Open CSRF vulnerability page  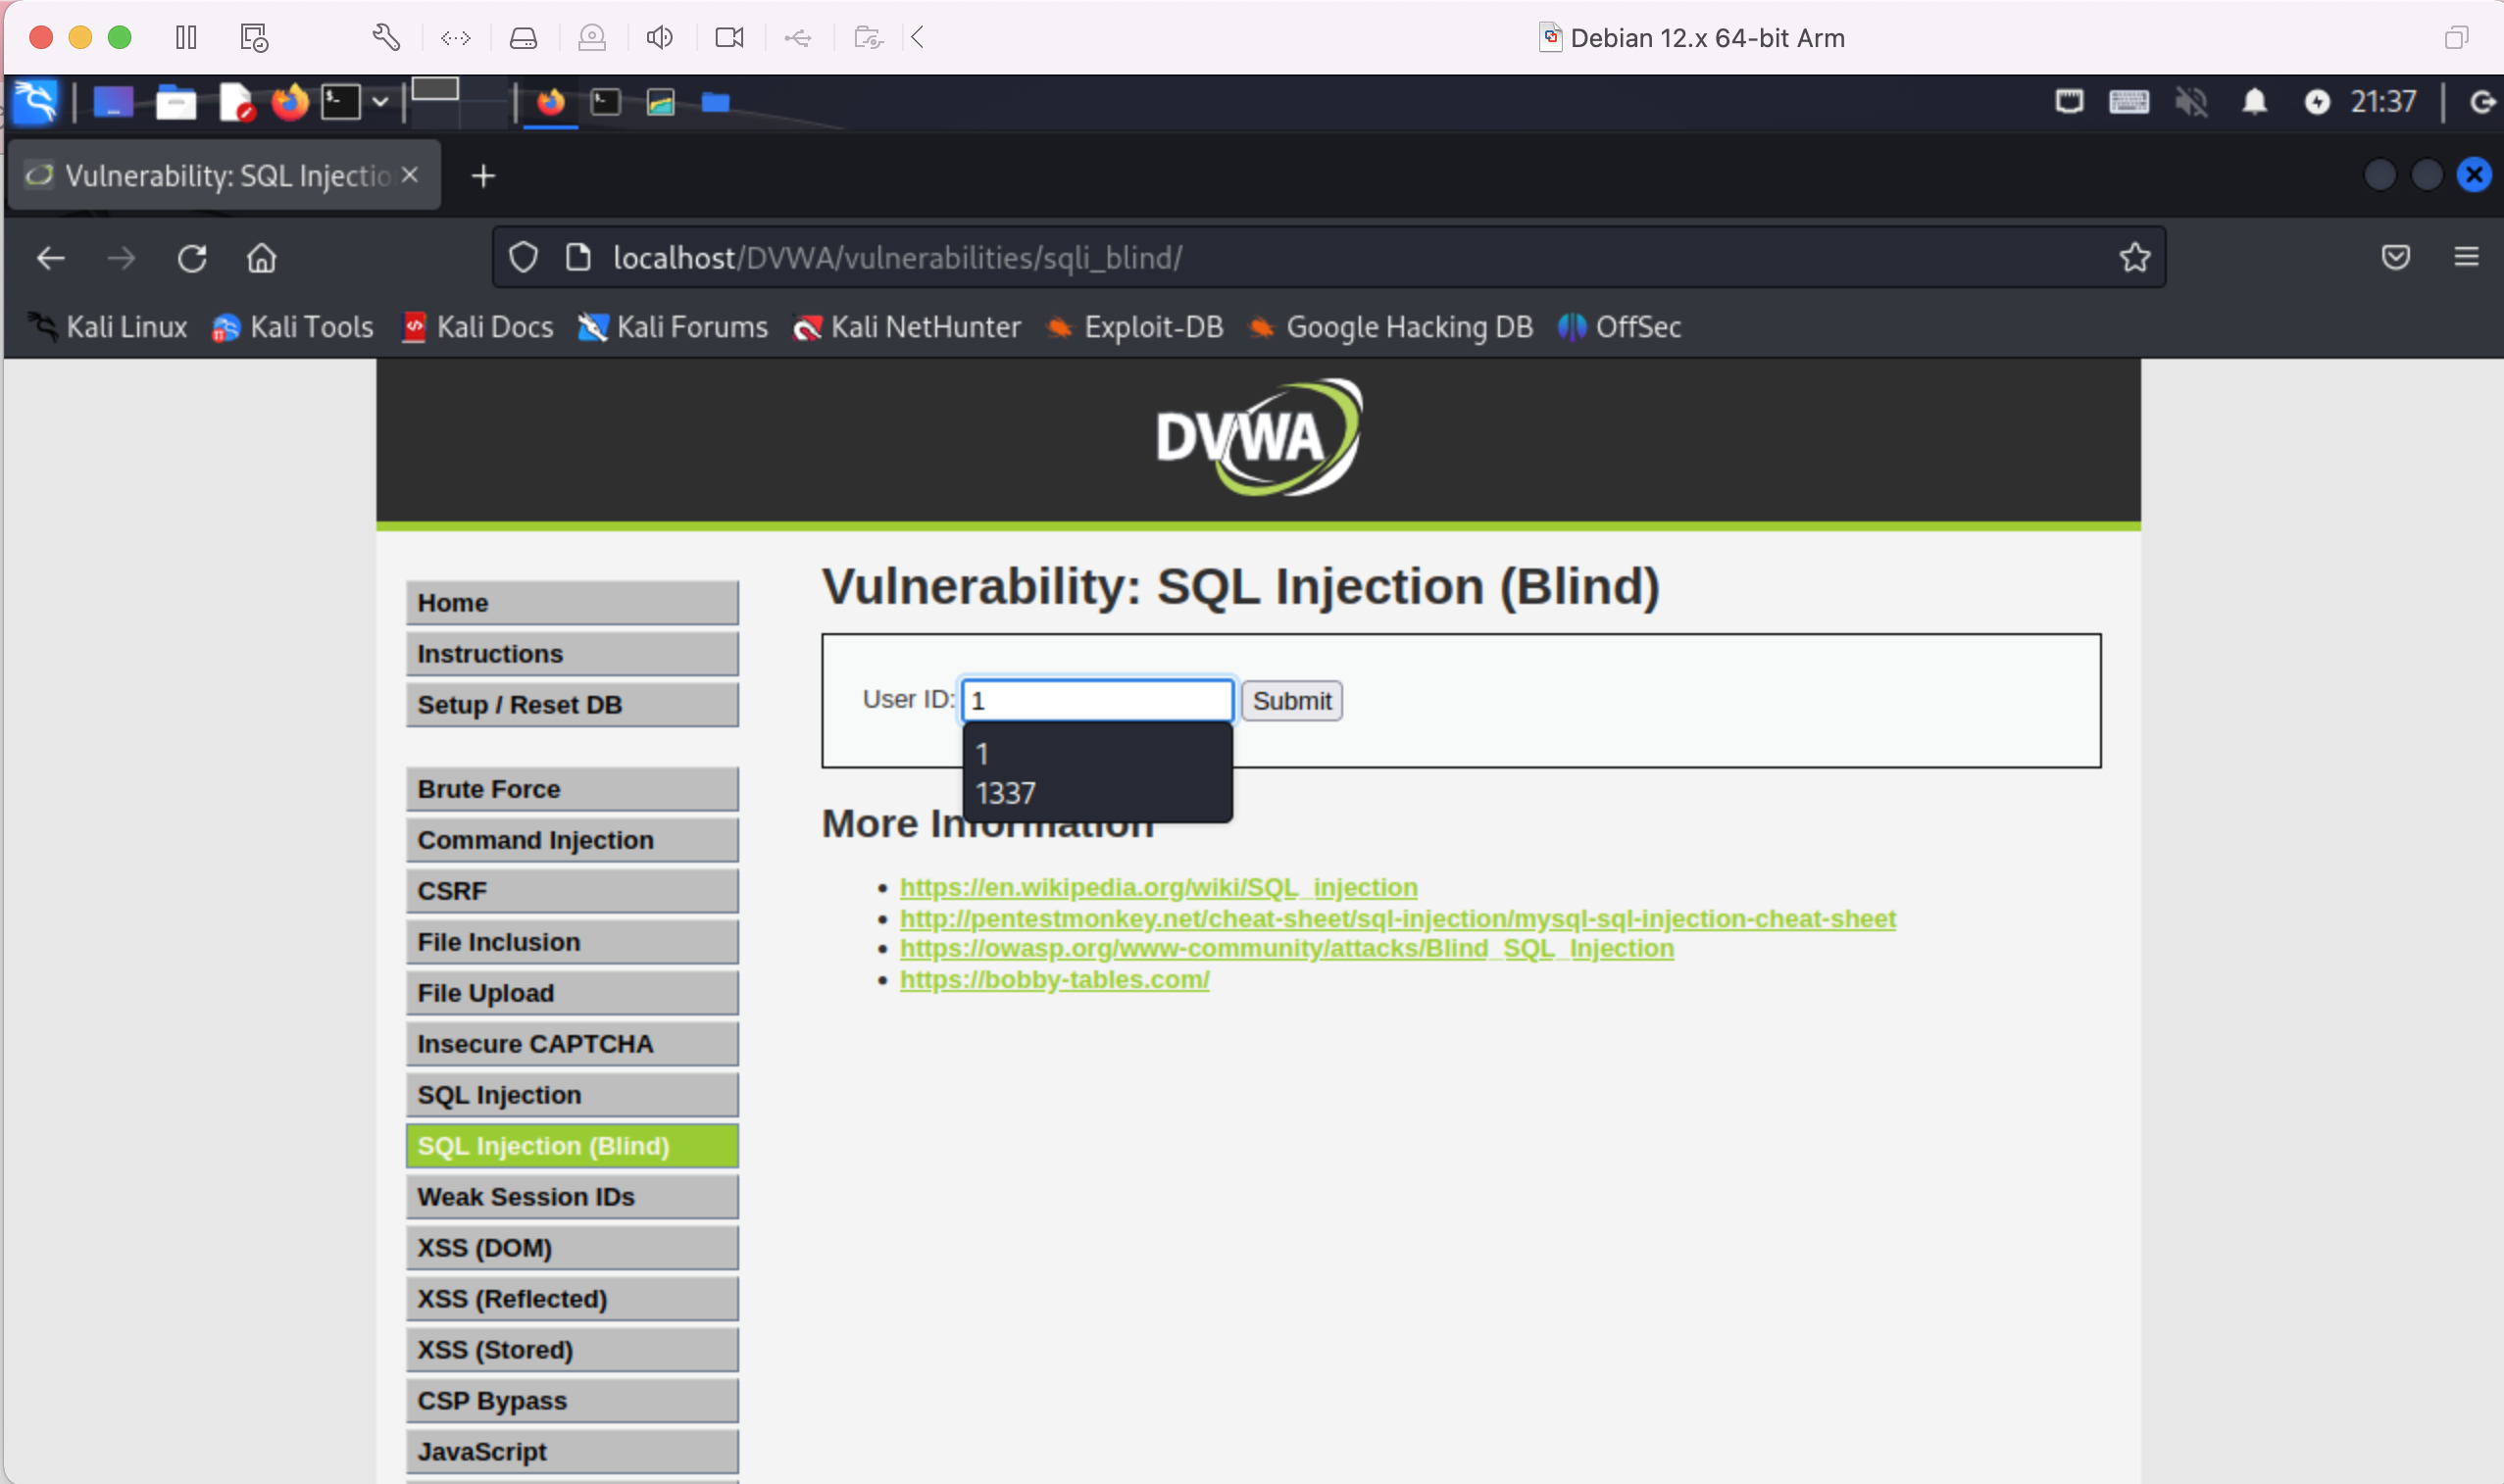click(x=572, y=891)
